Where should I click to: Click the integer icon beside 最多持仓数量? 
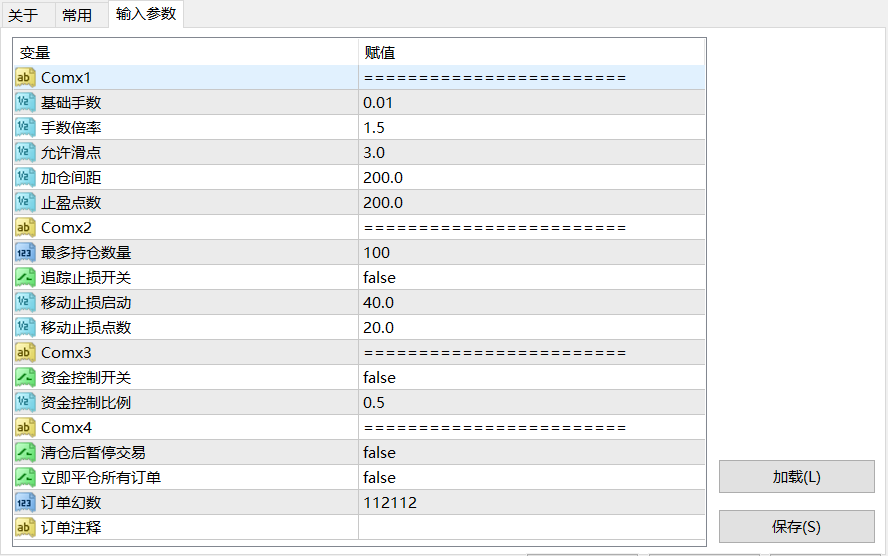[25, 253]
